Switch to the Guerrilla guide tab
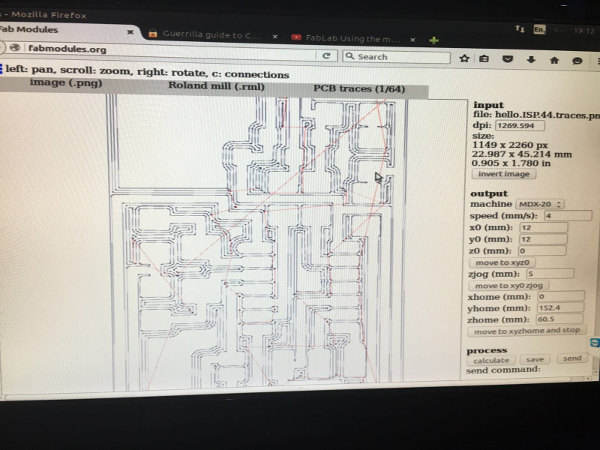 tap(210, 34)
